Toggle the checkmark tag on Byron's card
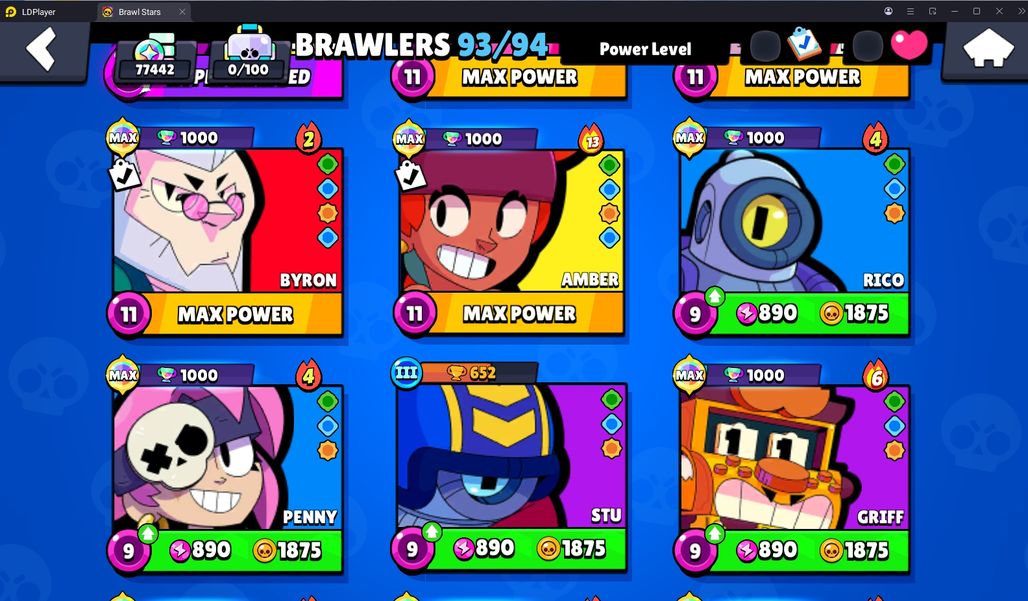 (x=124, y=174)
